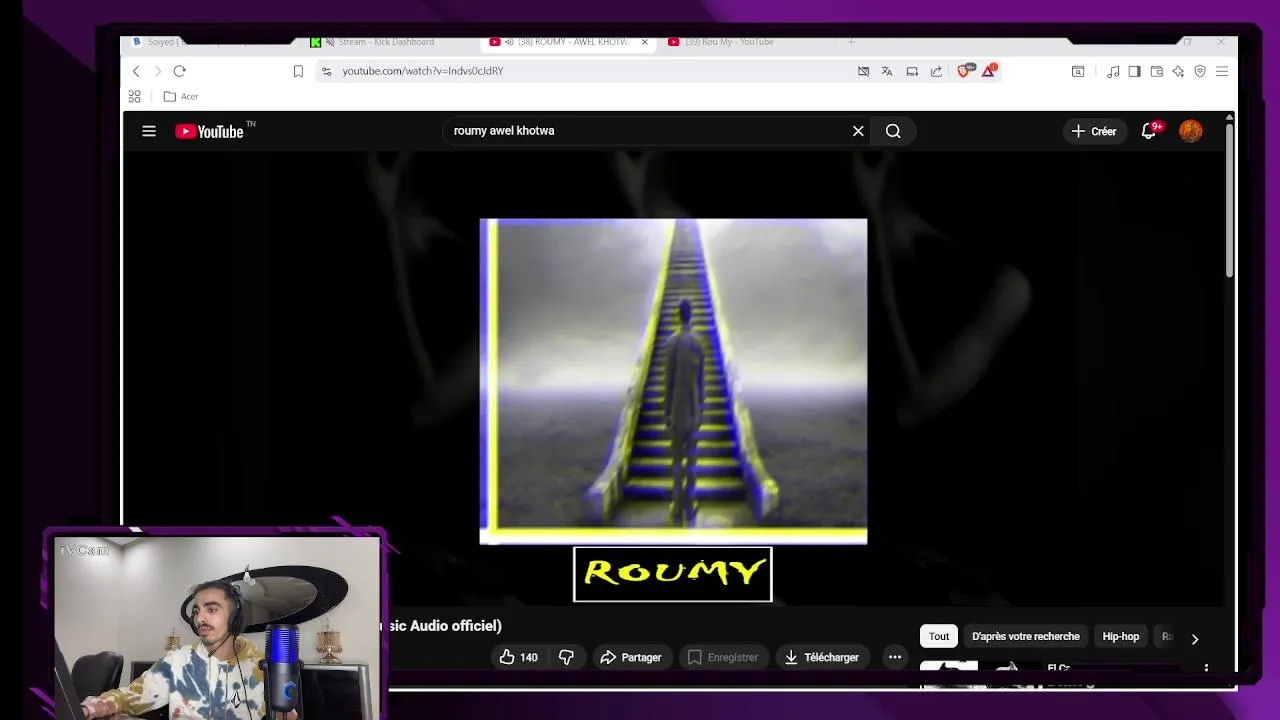Open the Brave VPN shield icon
Image resolution: width=1280 pixels, height=720 pixels.
click(1200, 71)
